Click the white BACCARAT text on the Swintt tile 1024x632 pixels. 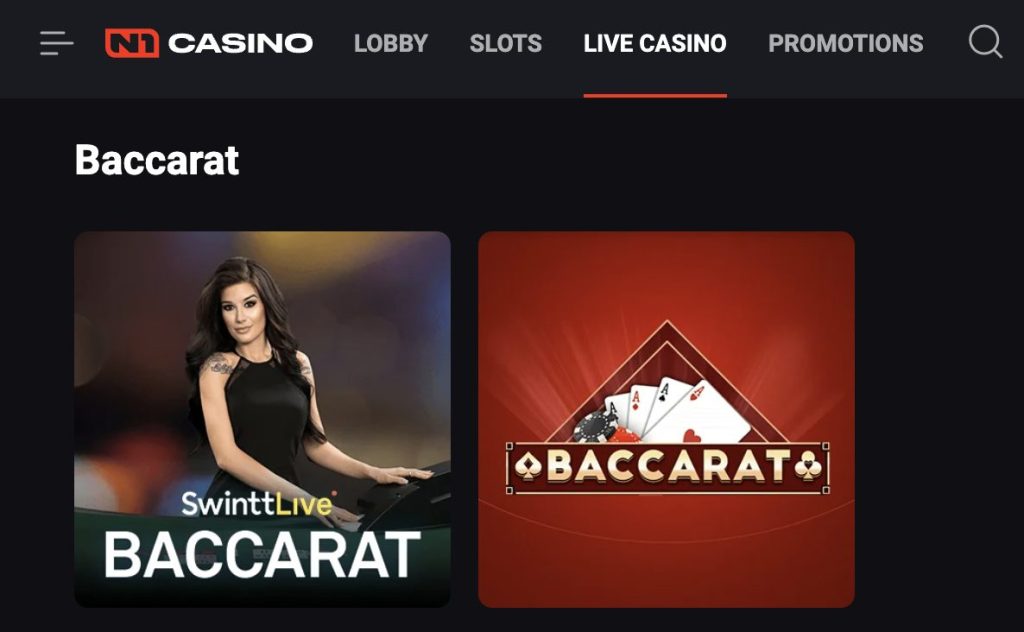(262, 555)
